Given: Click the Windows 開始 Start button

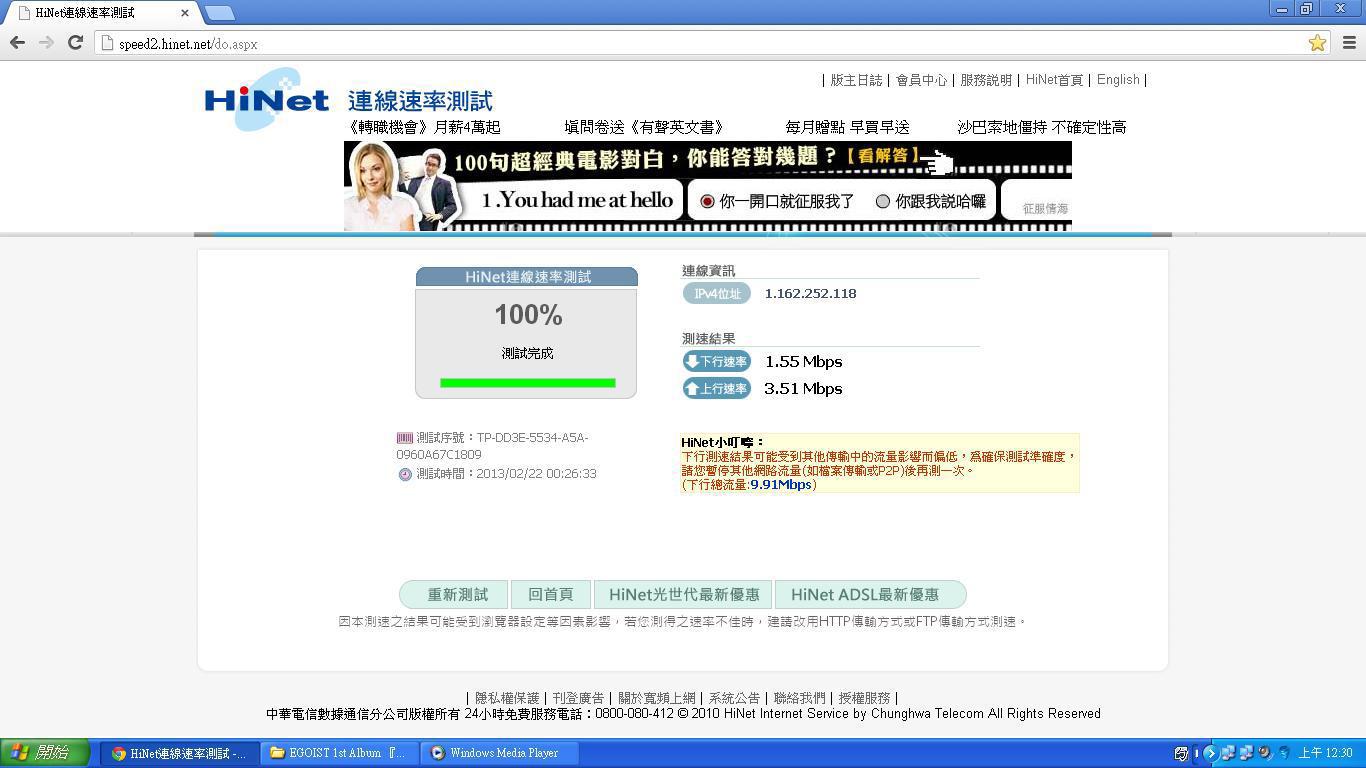Looking at the screenshot, I should coord(45,753).
